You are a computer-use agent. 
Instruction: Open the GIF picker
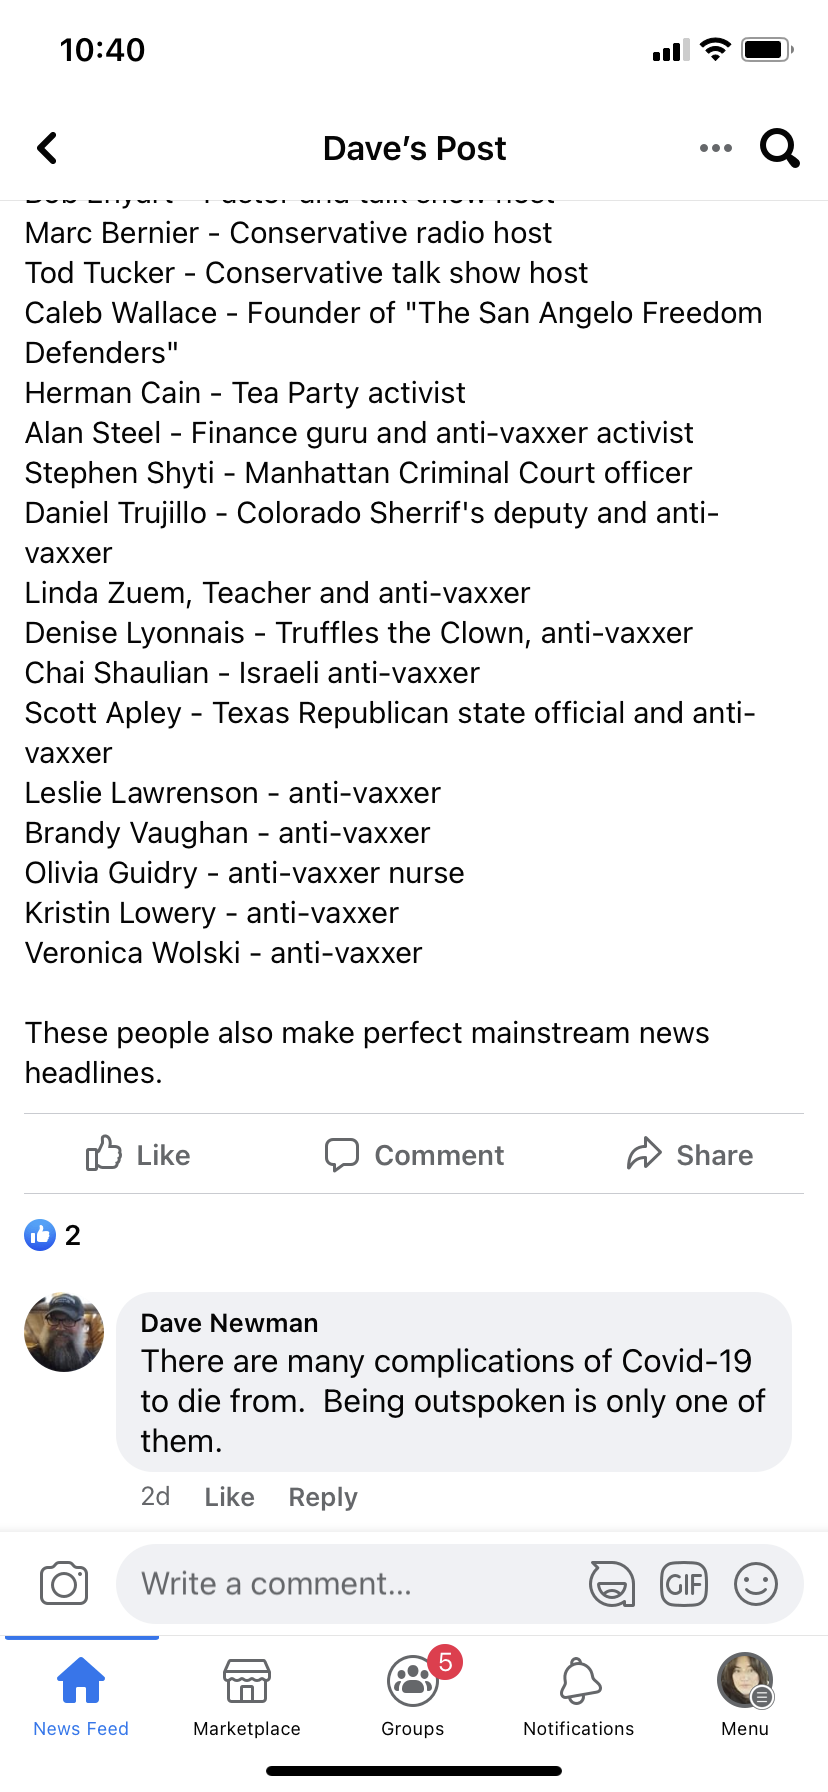(684, 1584)
